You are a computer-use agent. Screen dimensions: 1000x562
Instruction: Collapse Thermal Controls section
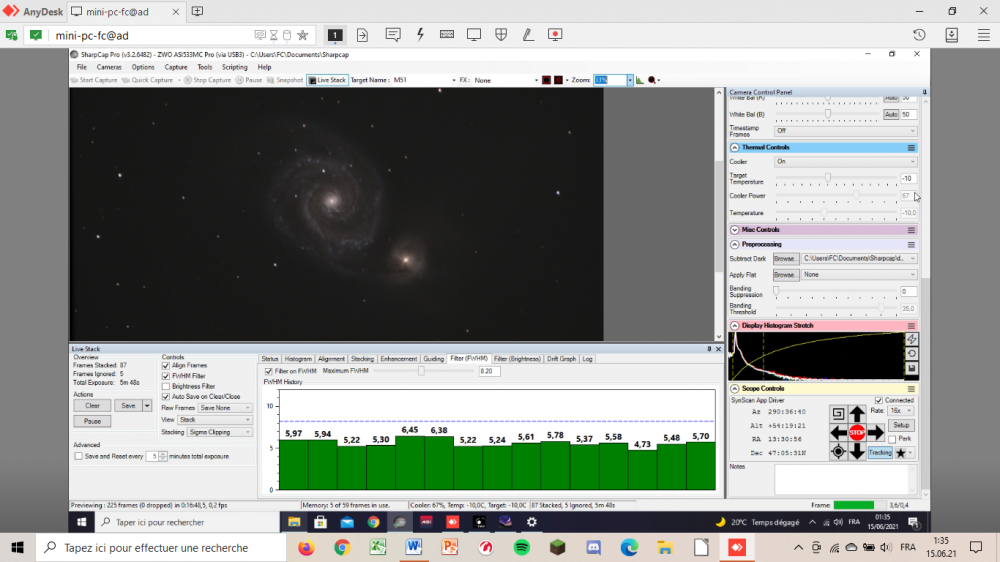point(735,148)
